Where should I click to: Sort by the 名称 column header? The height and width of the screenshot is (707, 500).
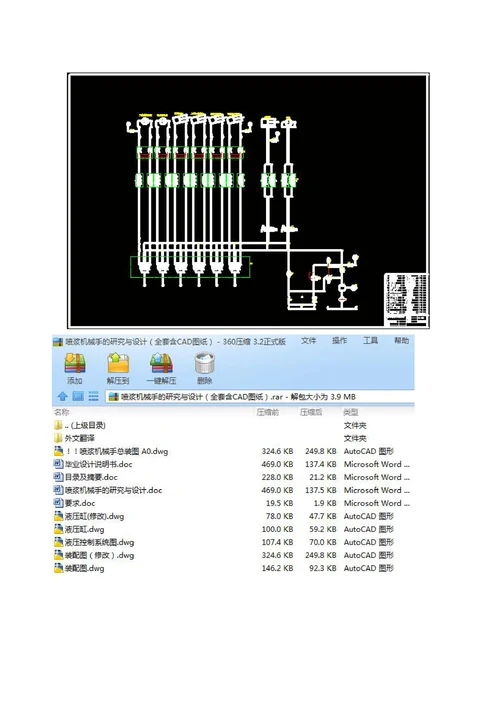(x=62, y=412)
